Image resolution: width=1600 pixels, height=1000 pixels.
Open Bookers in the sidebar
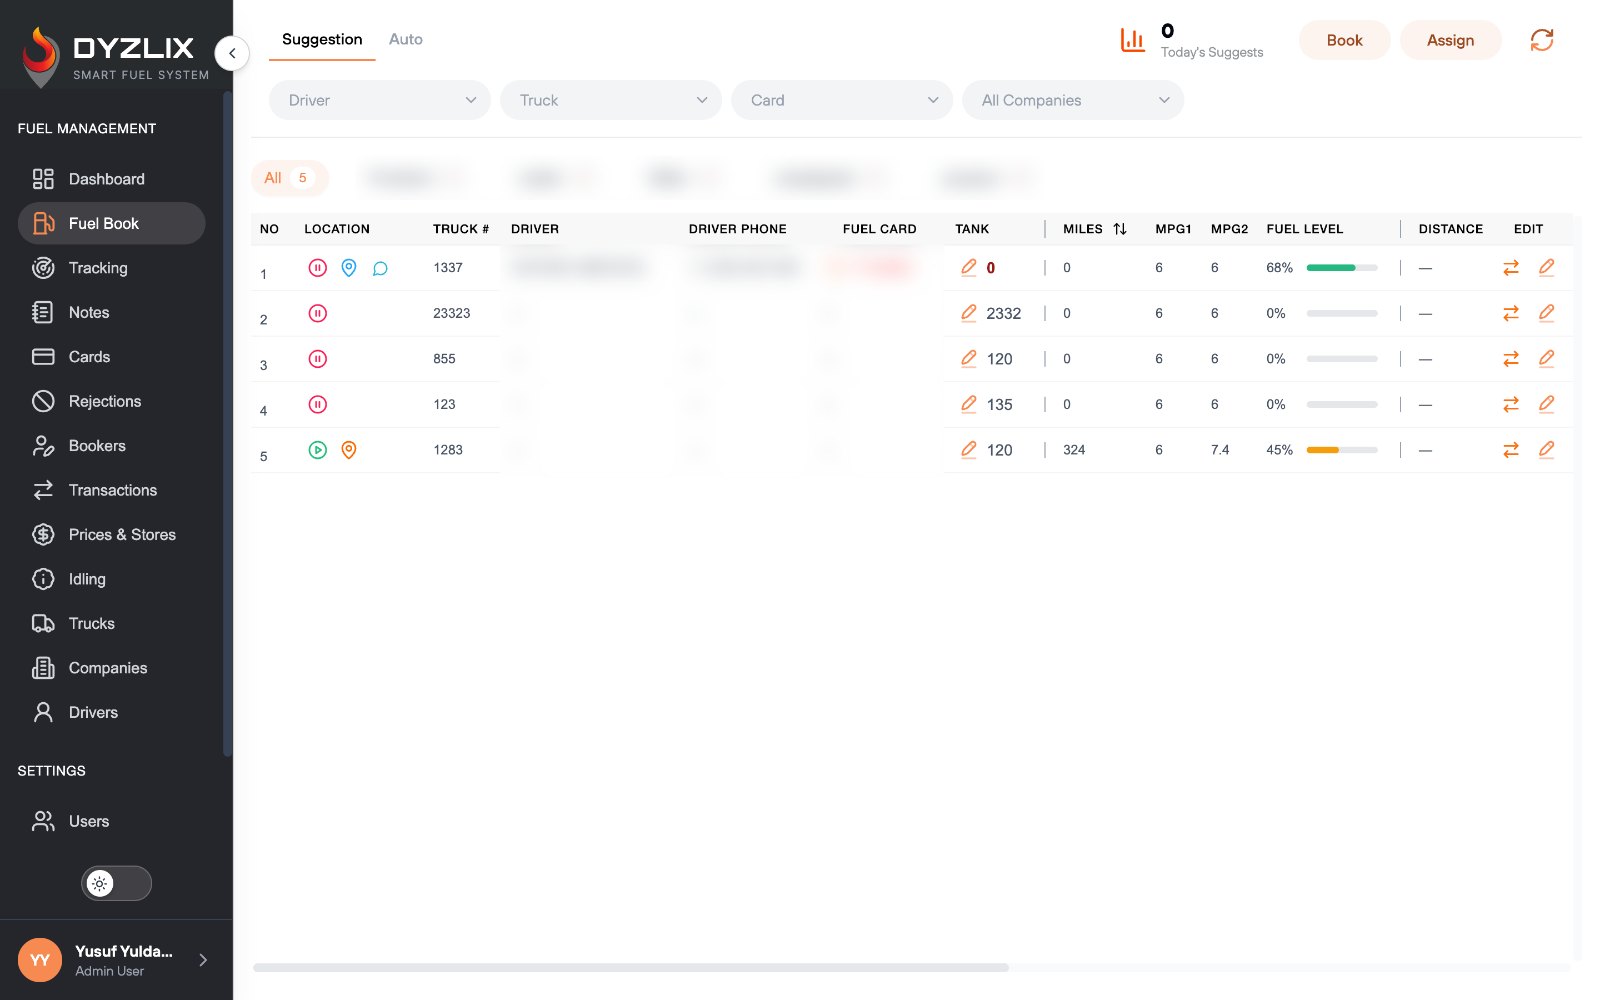tap(111, 446)
